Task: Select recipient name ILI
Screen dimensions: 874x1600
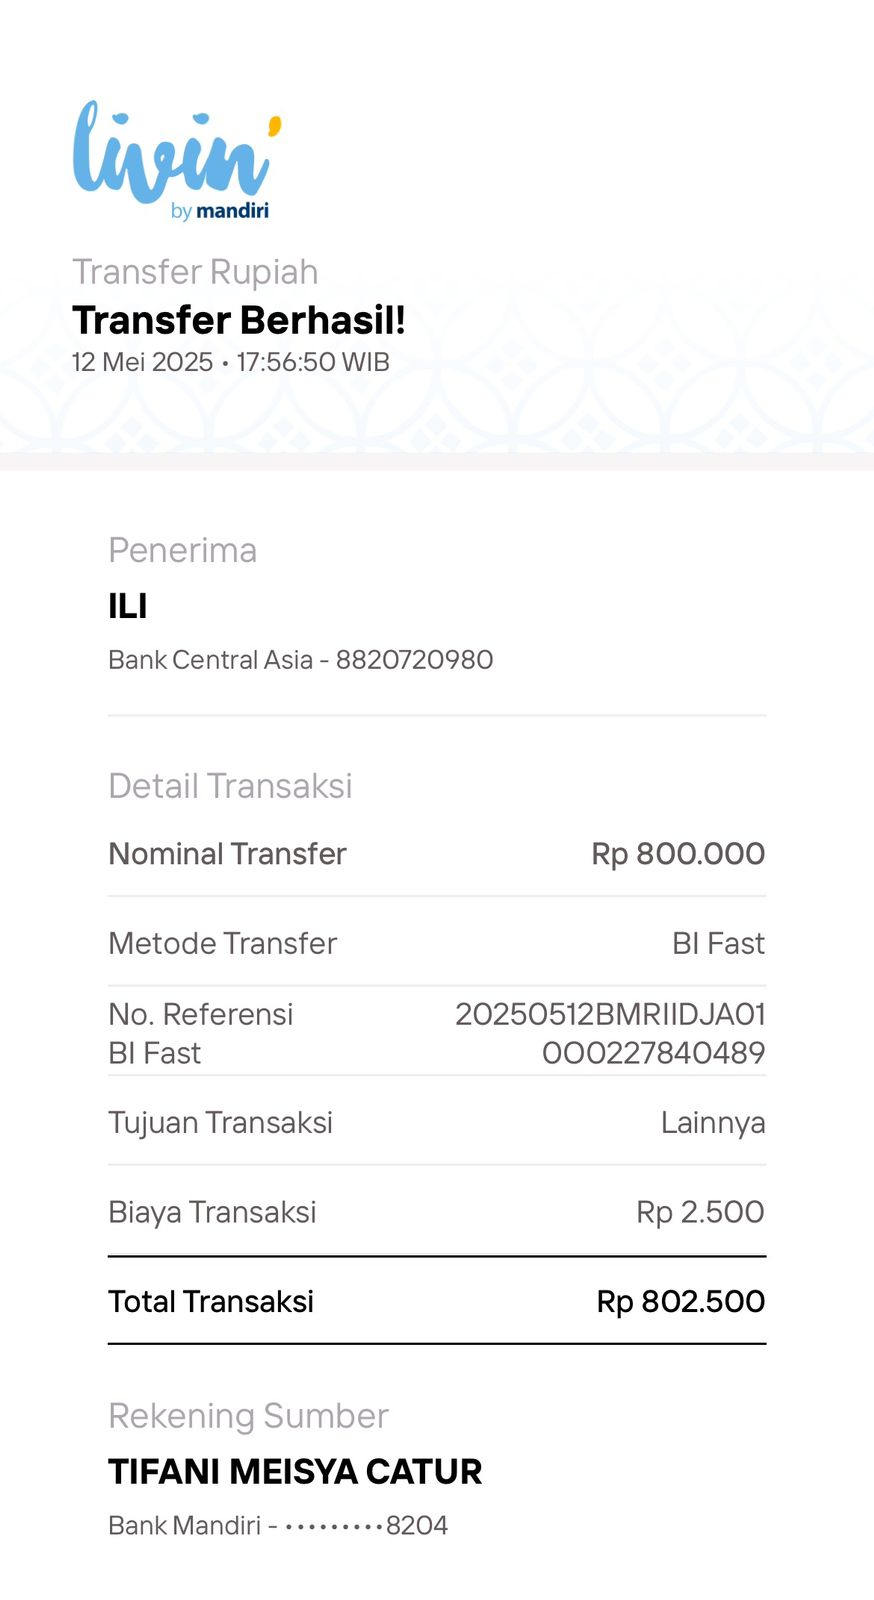Action: point(128,606)
